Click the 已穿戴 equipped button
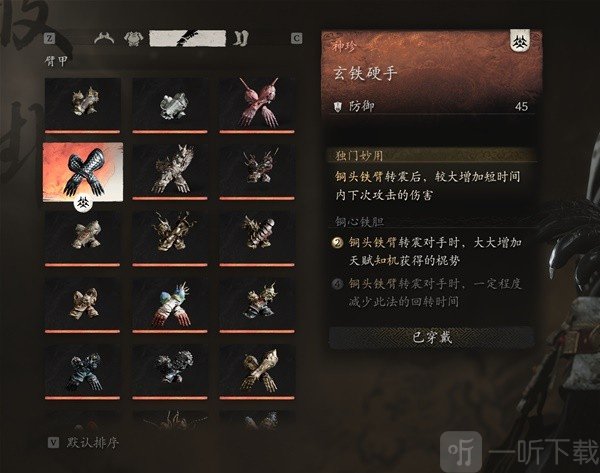The image size is (600, 473). [x=432, y=338]
